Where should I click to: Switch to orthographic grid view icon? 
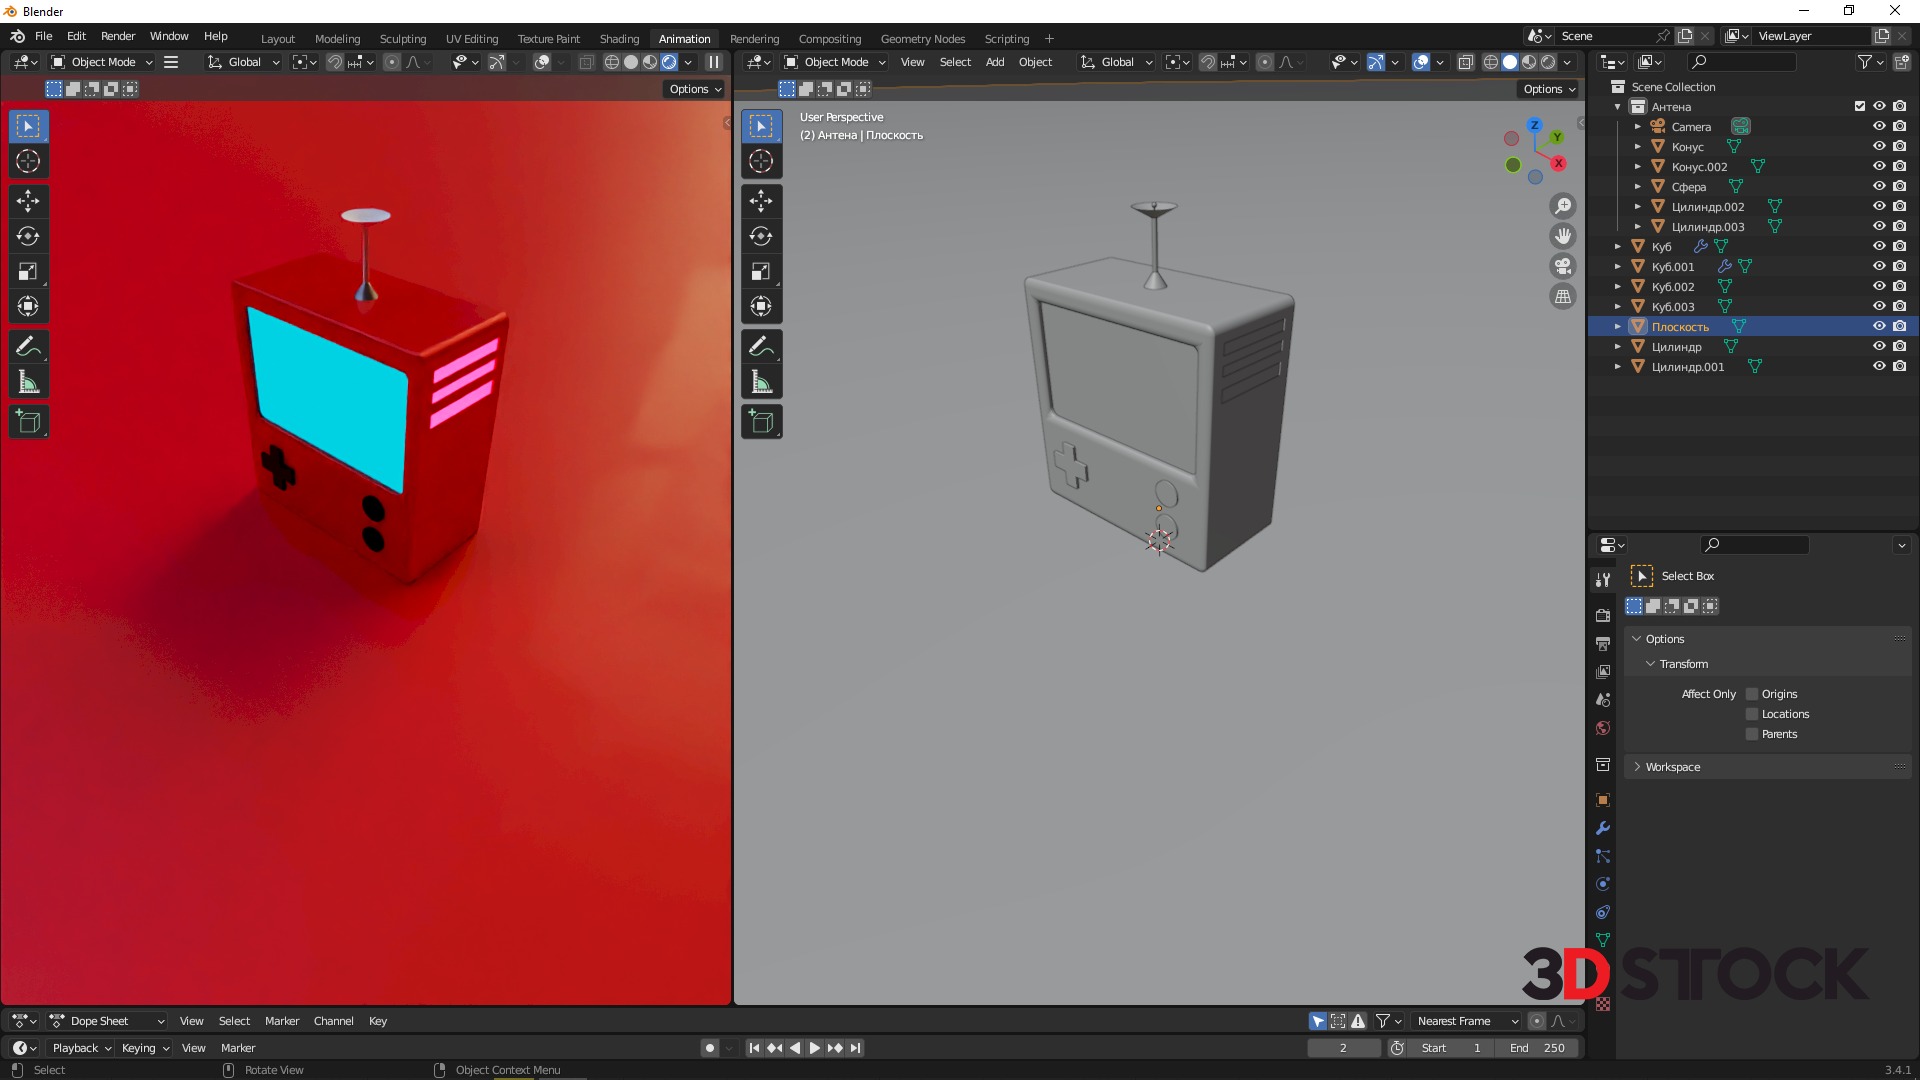click(1562, 296)
